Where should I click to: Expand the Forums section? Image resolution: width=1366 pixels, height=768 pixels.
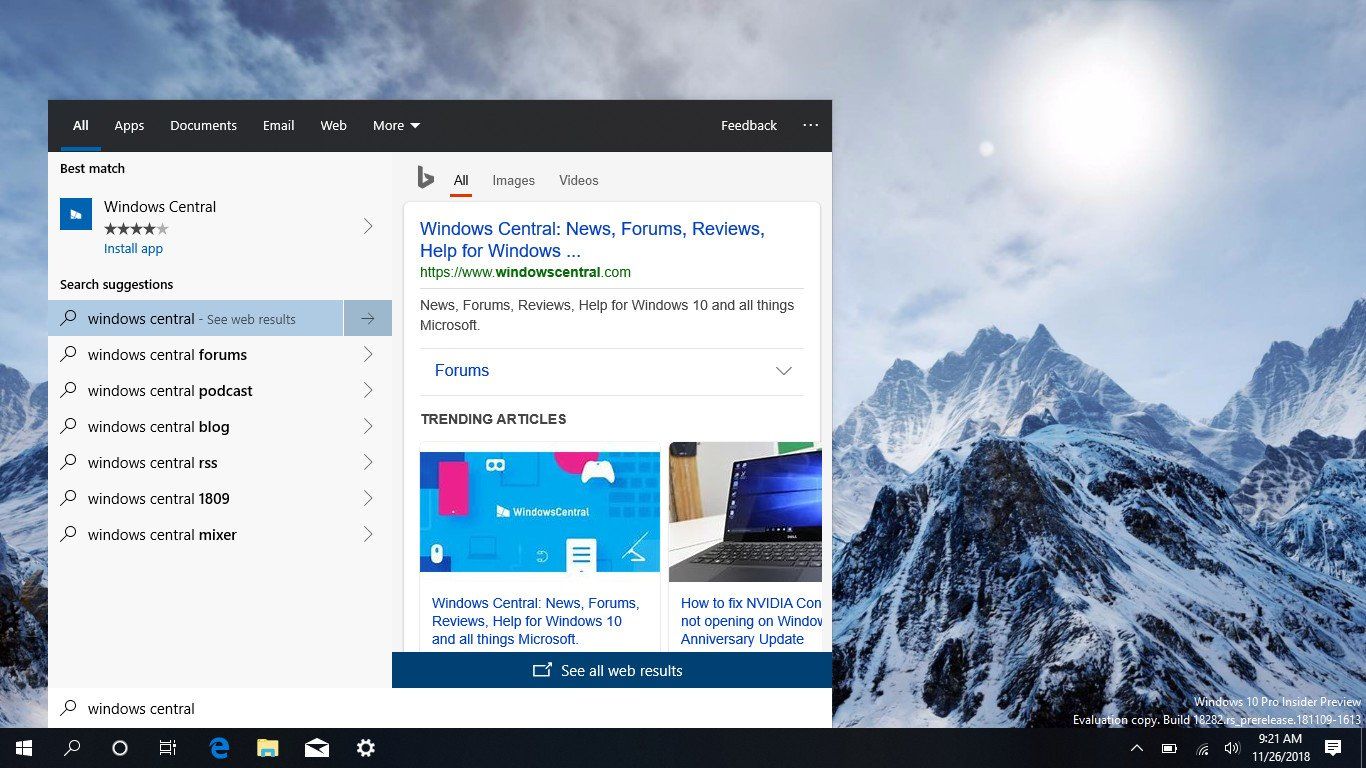click(784, 370)
